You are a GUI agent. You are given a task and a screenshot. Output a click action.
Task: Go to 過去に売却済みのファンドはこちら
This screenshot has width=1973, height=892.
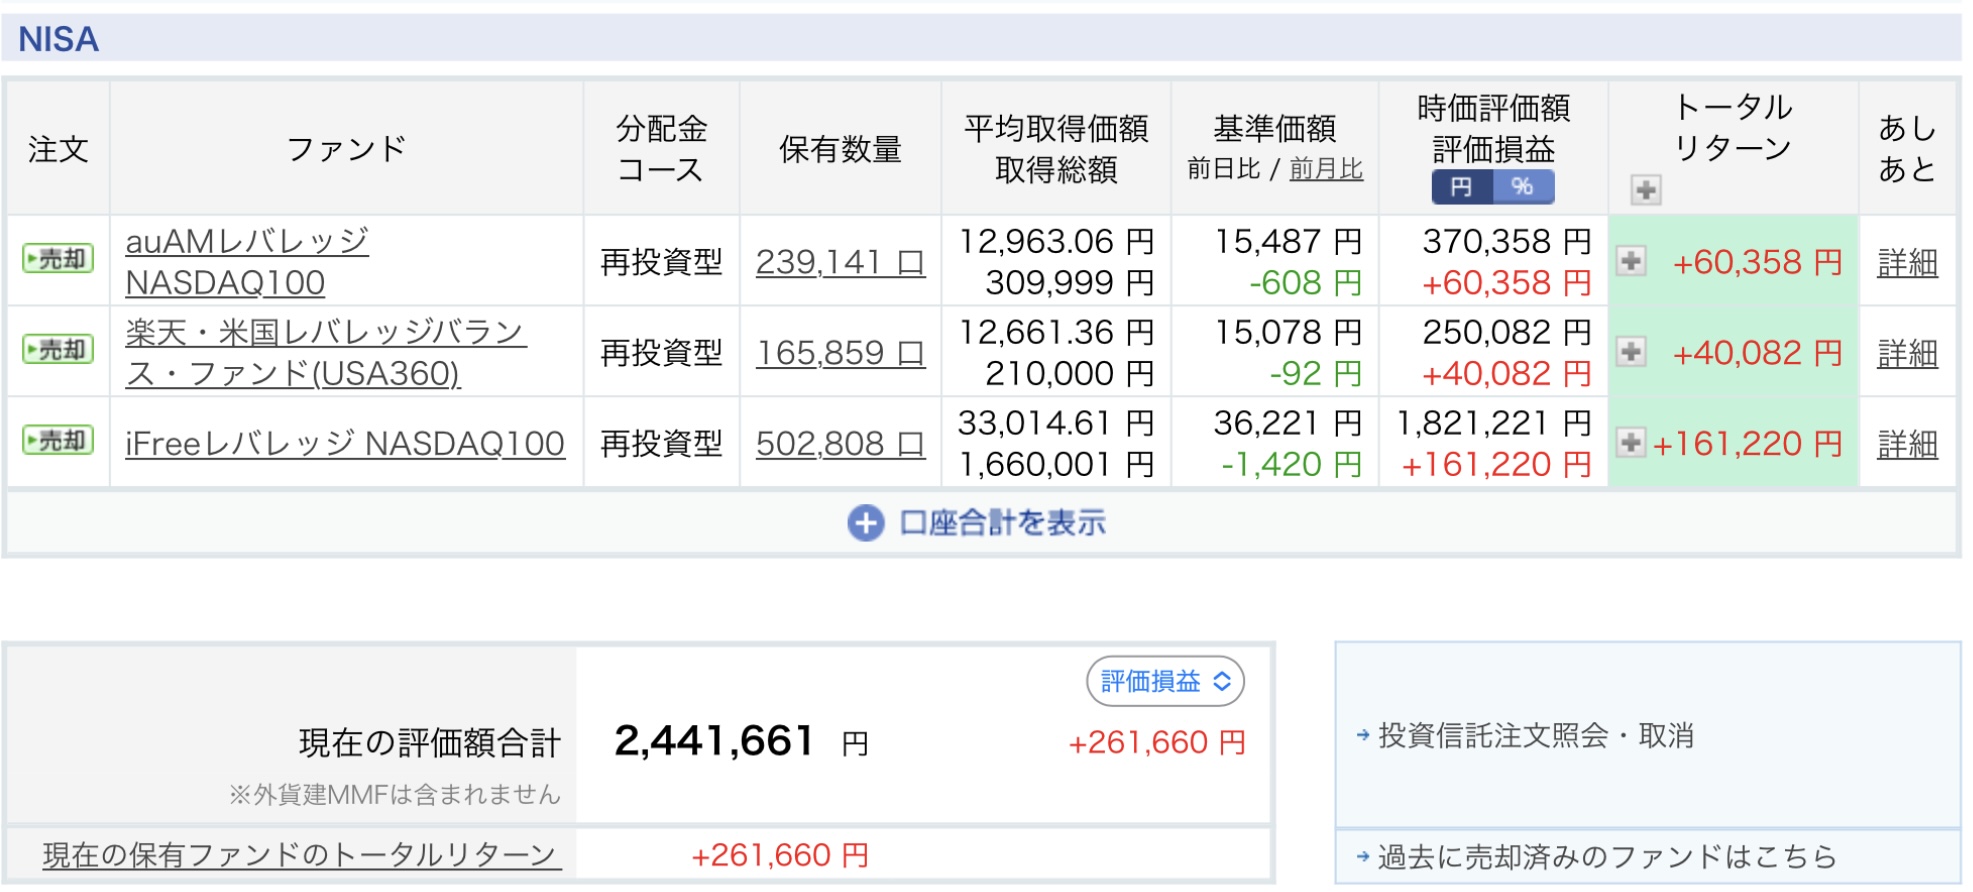click(1606, 857)
